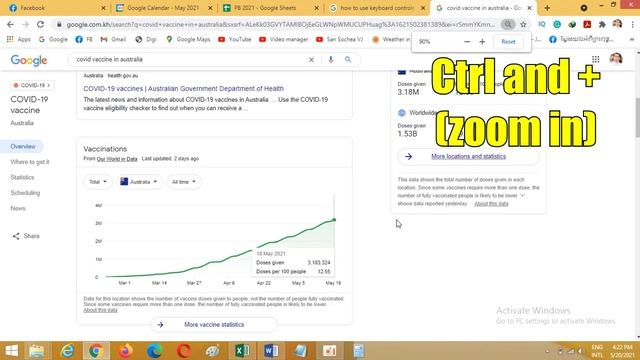Decrease zoom with the minus button
The height and width of the screenshot is (360, 640).
pyautogui.click(x=467, y=42)
